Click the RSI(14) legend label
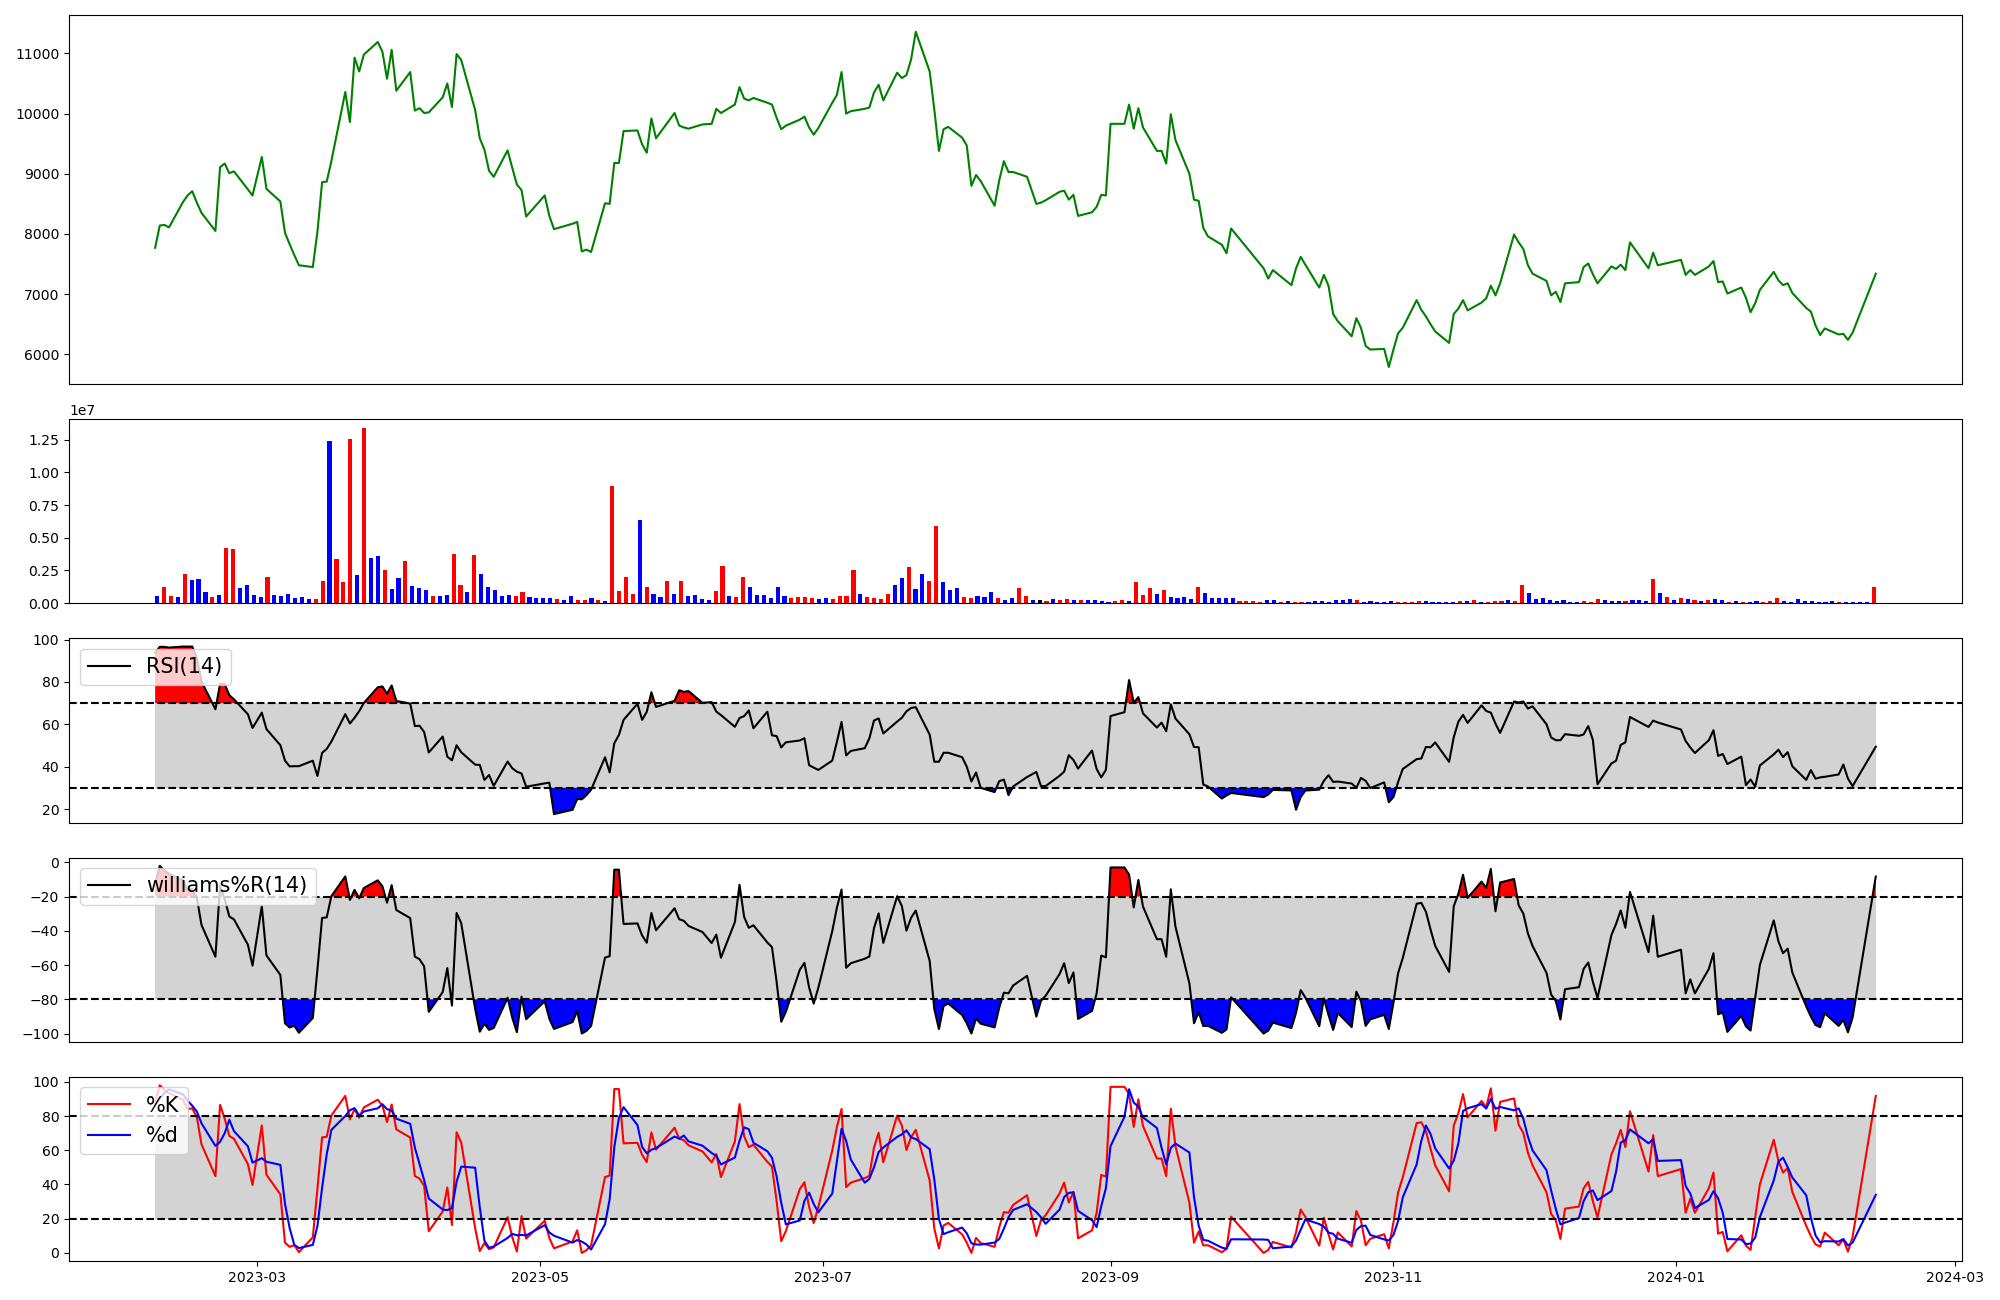The image size is (2000, 1300). coord(184,666)
